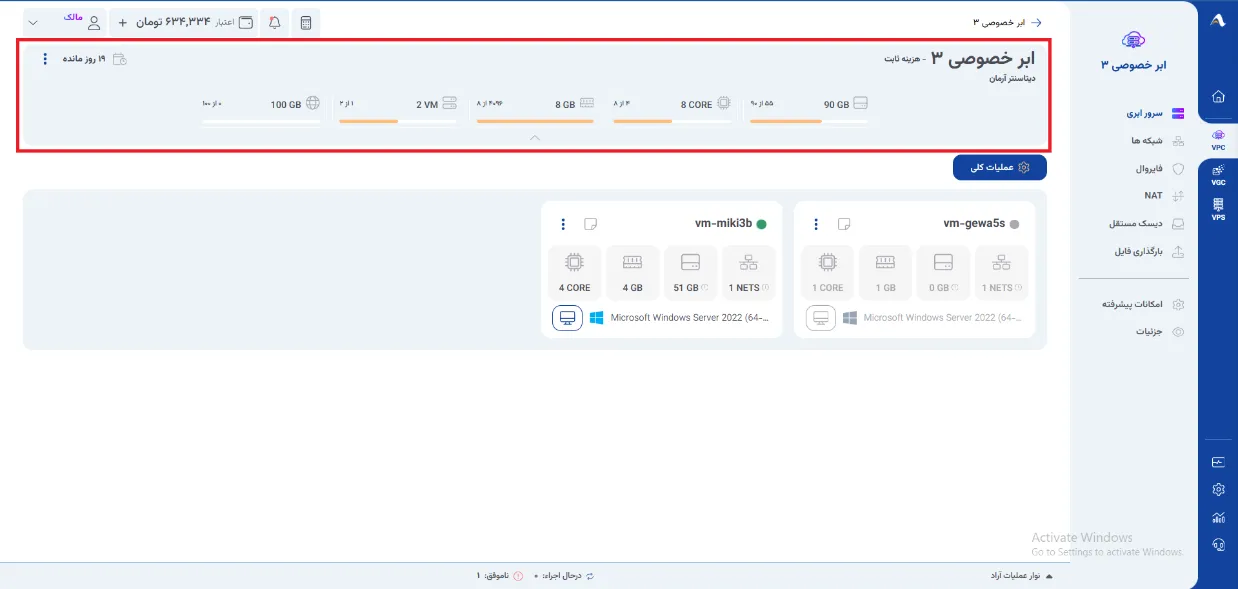This screenshot has height=589, width=1238.
Task: Open the monitoring icon in the rail
Action: [1218, 462]
